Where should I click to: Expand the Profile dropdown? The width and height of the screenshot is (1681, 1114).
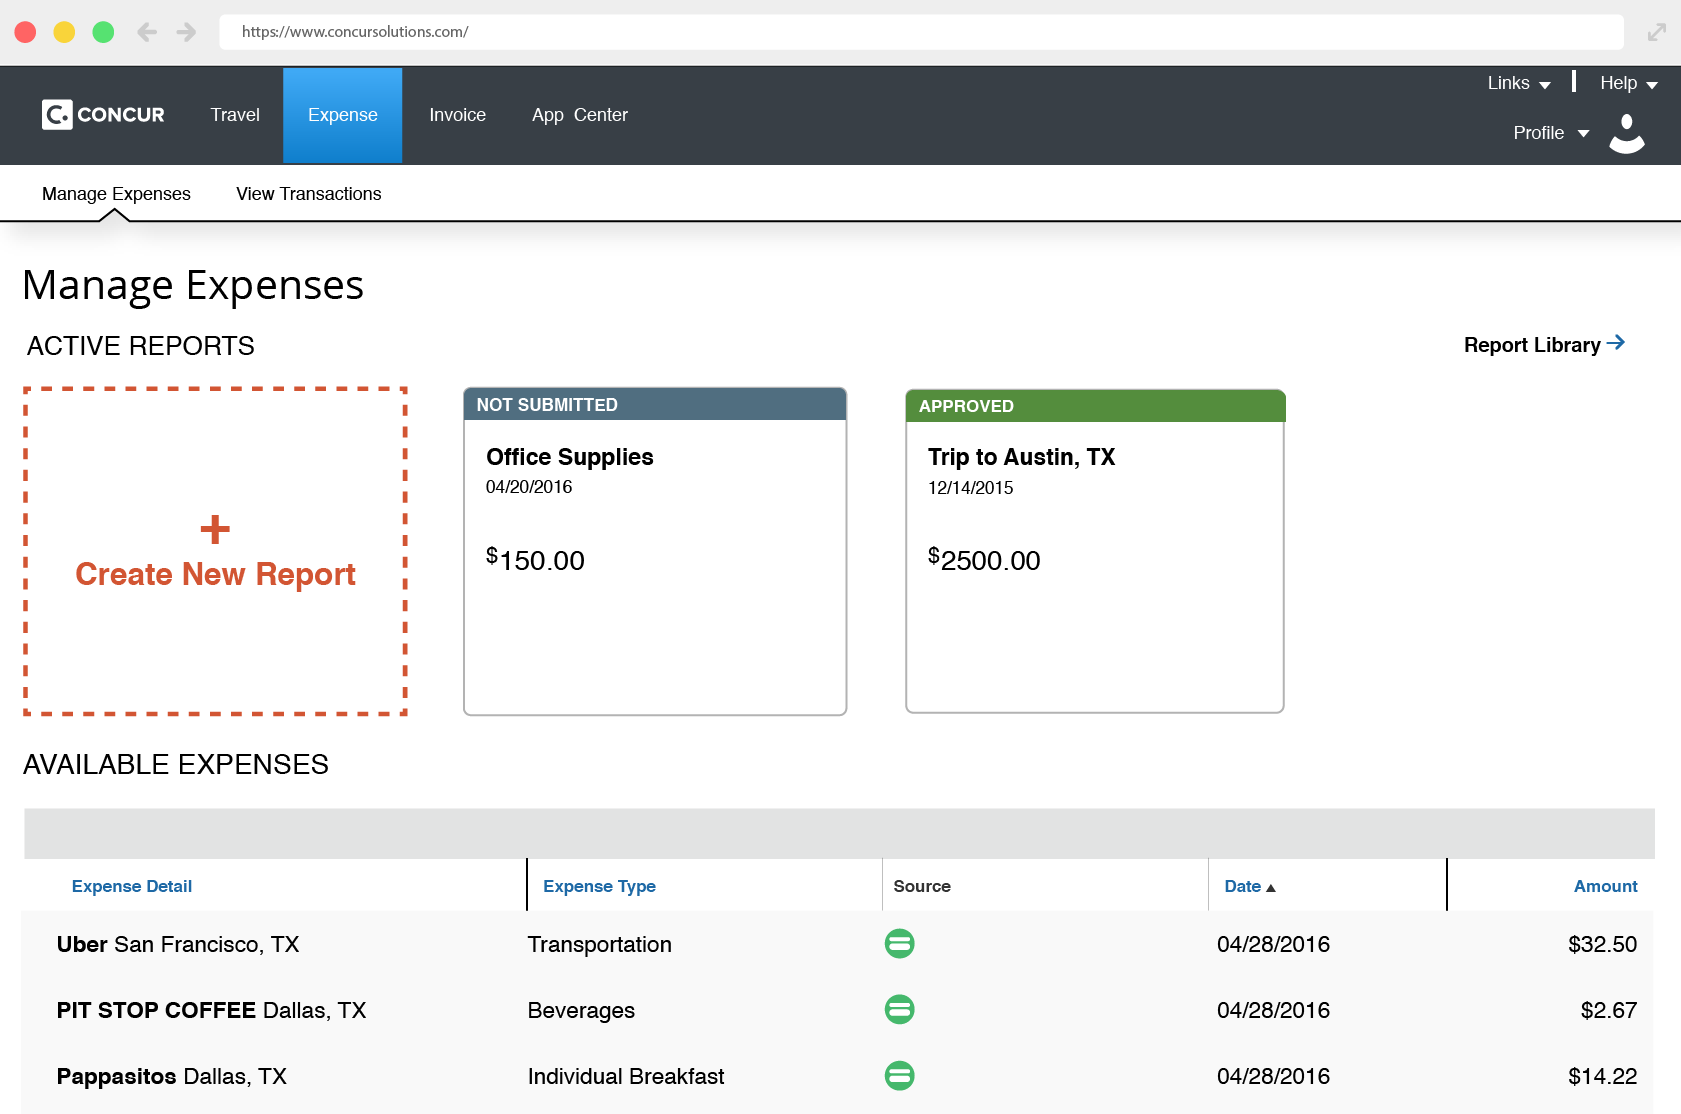(x=1549, y=132)
